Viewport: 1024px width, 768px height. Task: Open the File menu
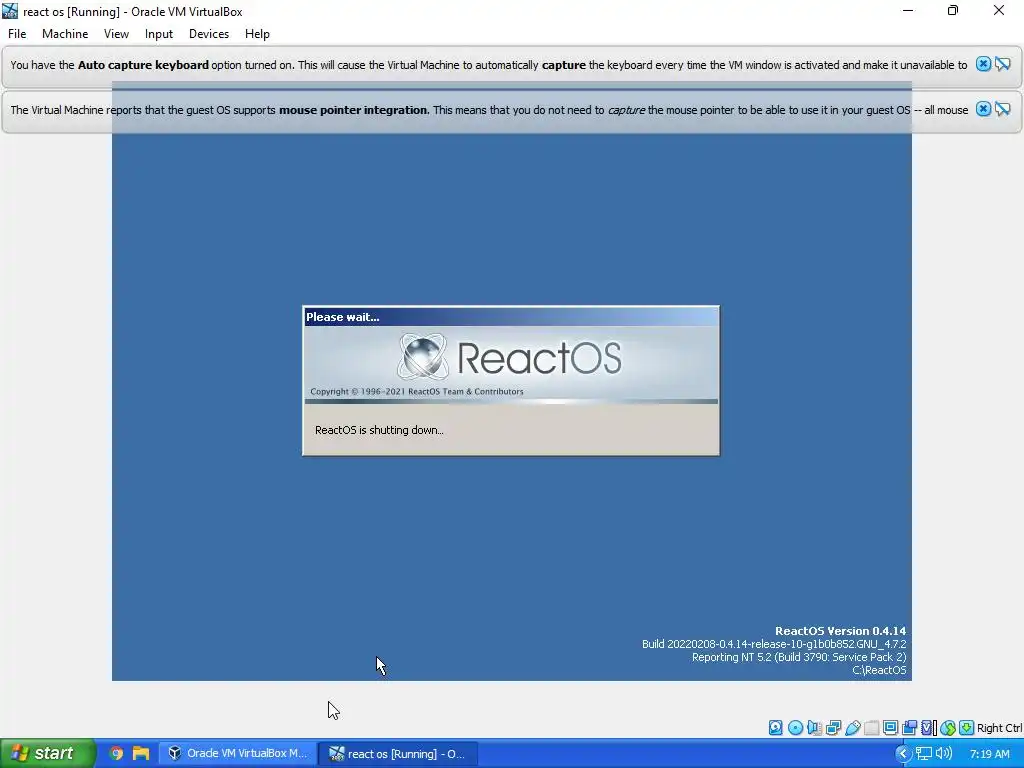[x=17, y=34]
